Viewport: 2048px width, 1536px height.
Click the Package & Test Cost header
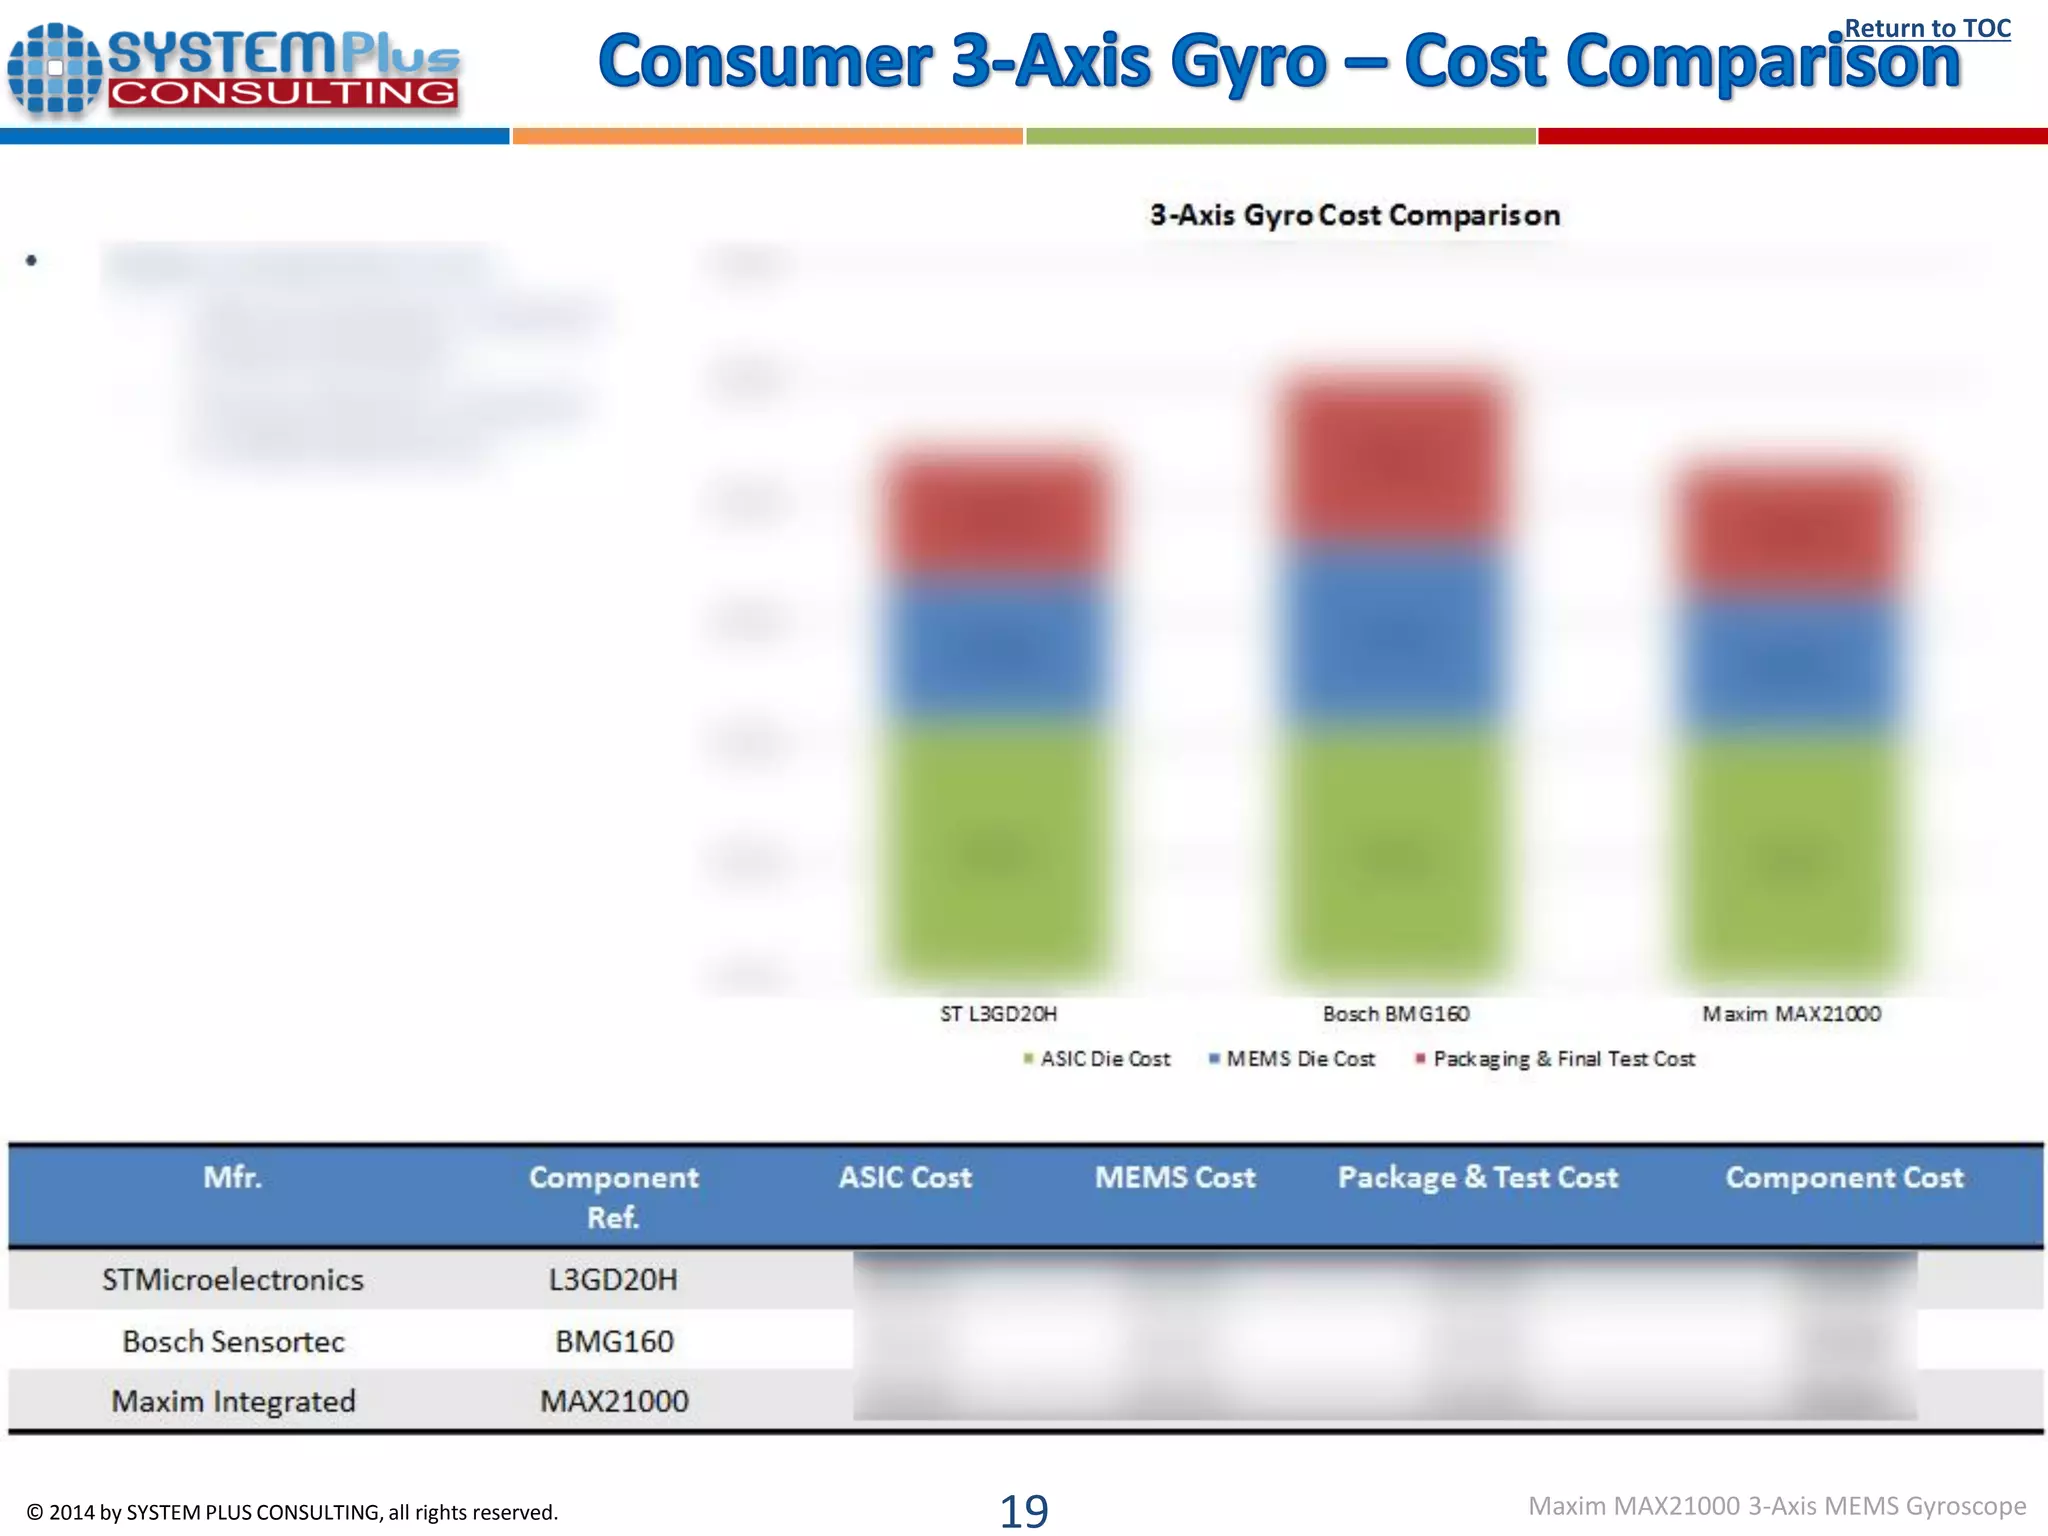pyautogui.click(x=1477, y=1177)
